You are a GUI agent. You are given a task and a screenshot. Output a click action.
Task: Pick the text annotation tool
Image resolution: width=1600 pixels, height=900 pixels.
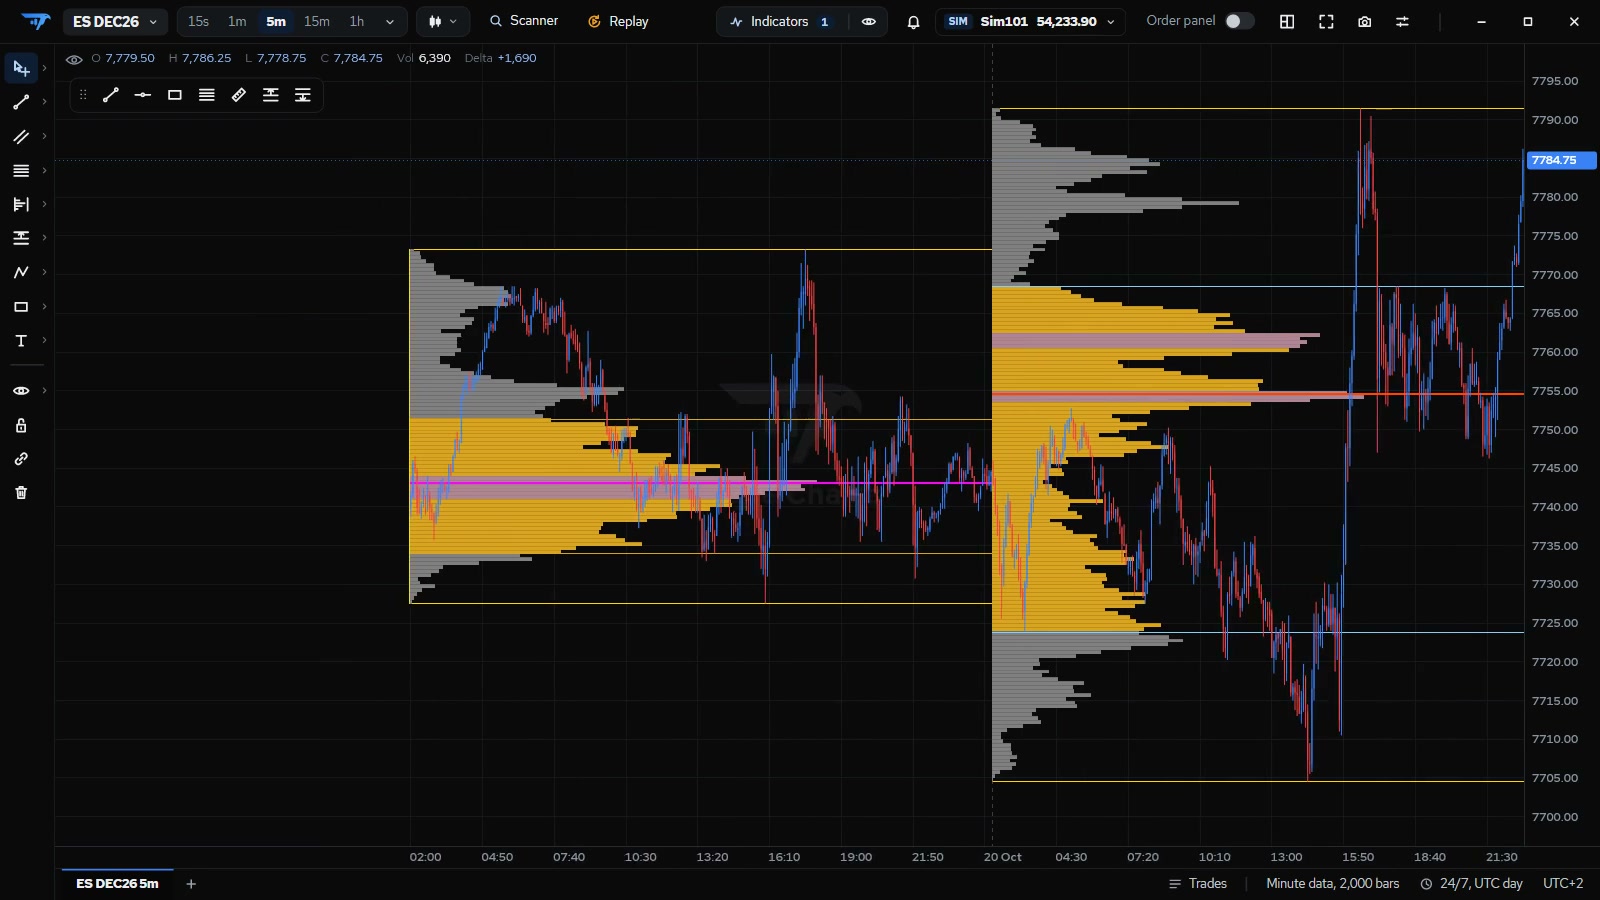(21, 340)
